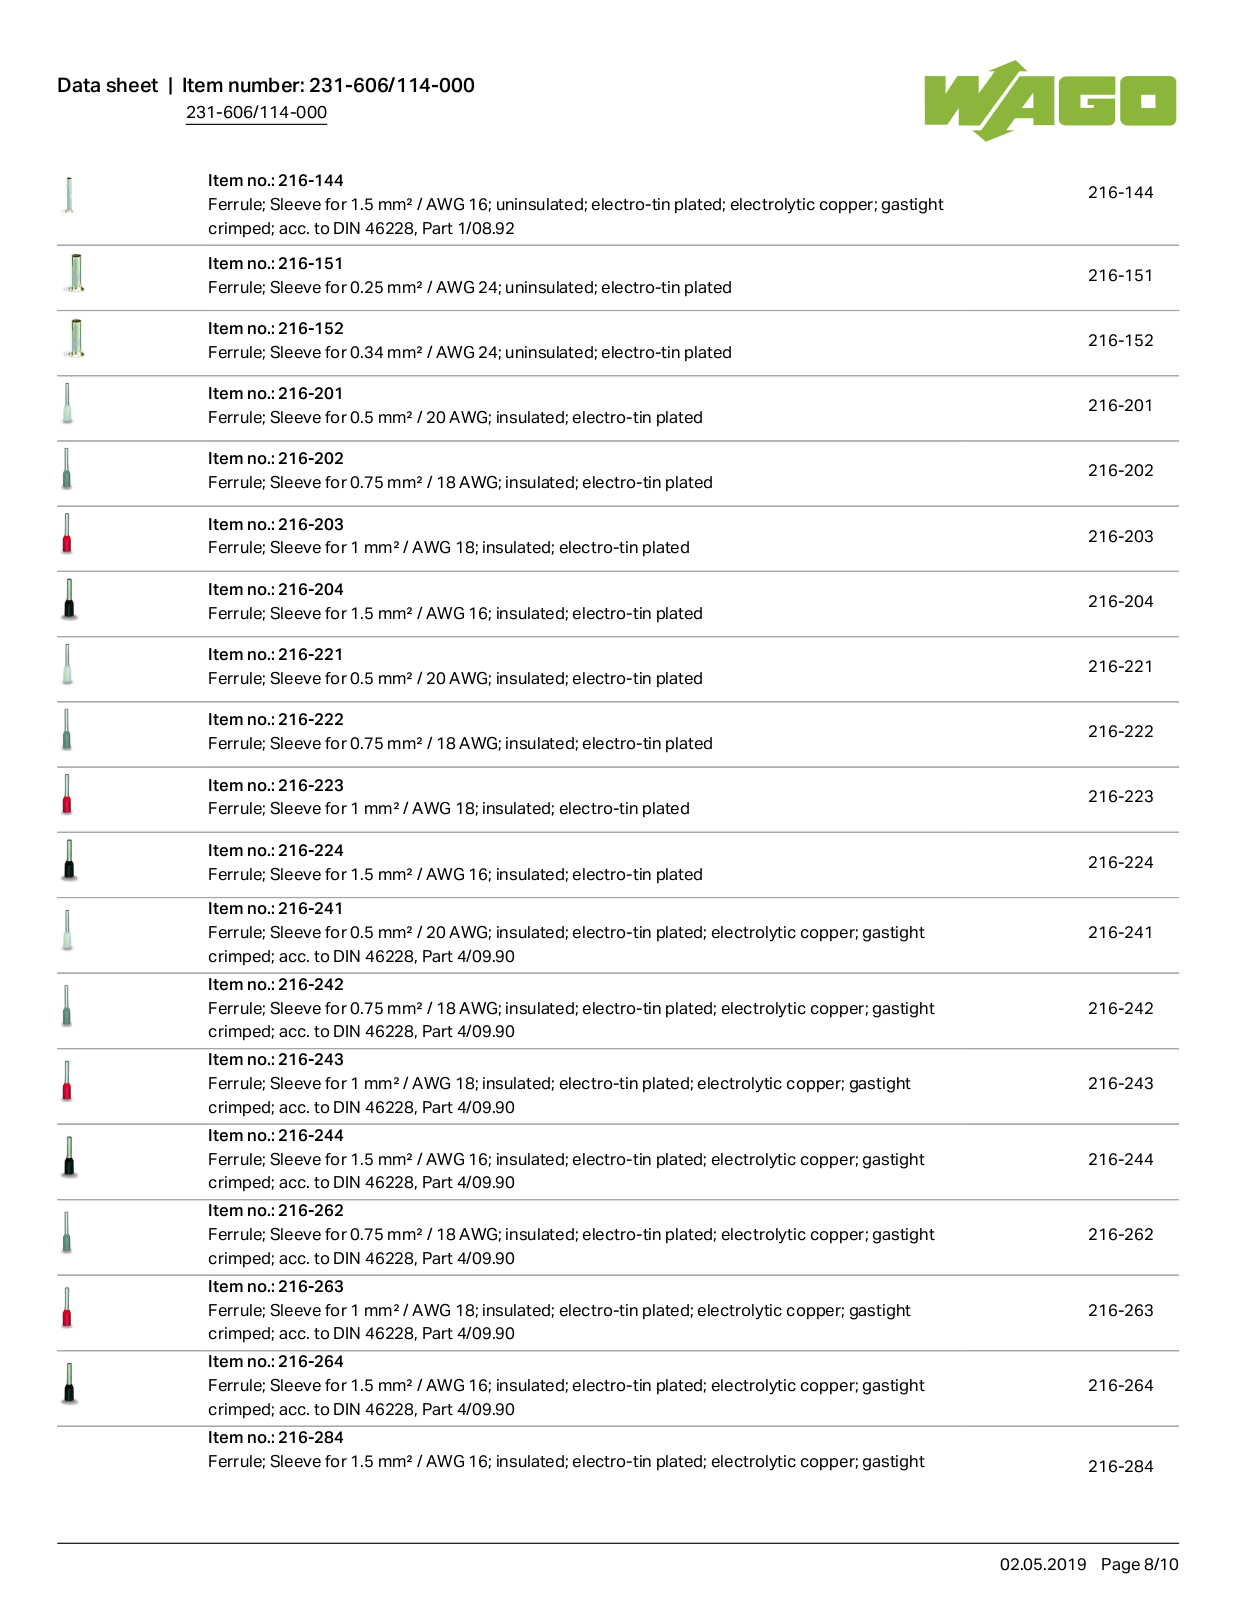Click the white 216-221 ferrule icon
Viewport: 1237px width, 1600px height.
pos(67,664)
